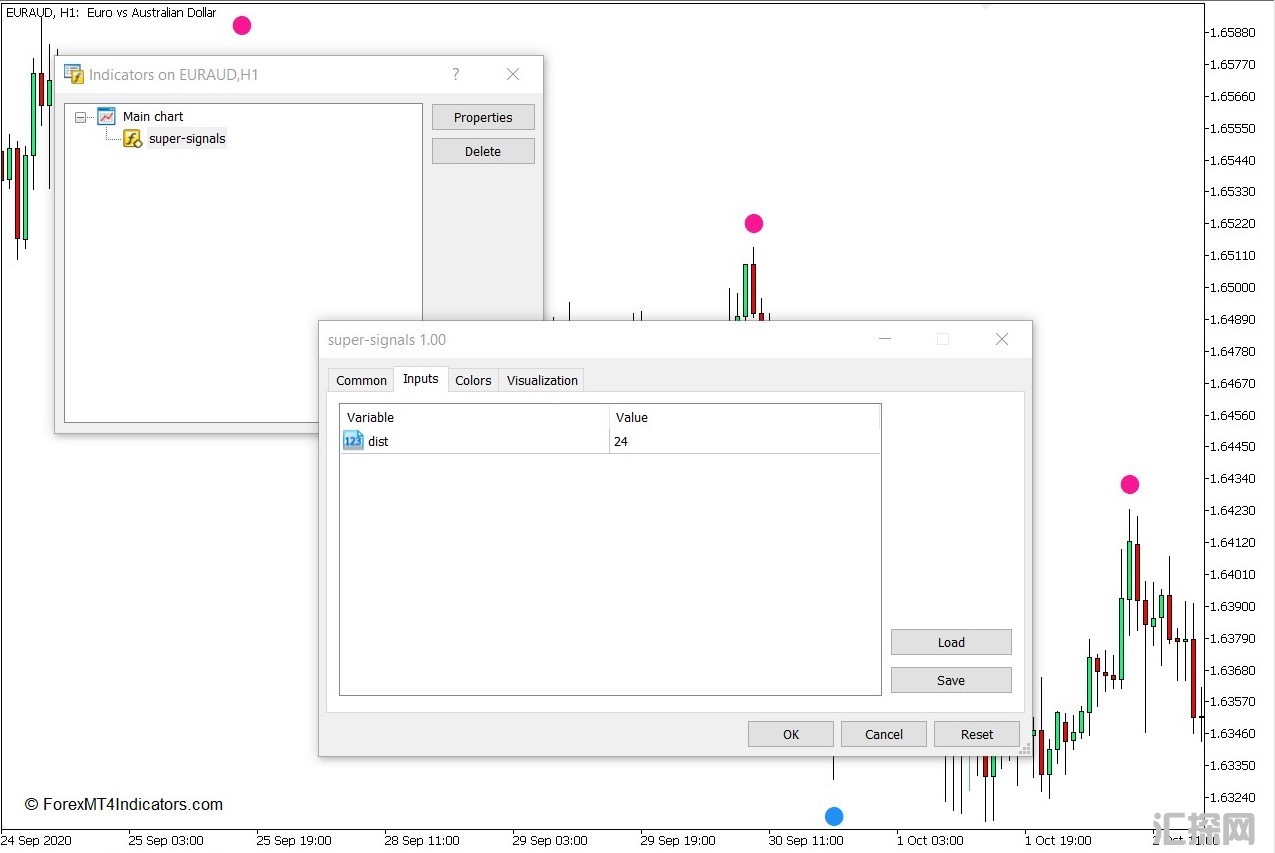Click Load to import input settings
1275x853 pixels.
point(950,642)
